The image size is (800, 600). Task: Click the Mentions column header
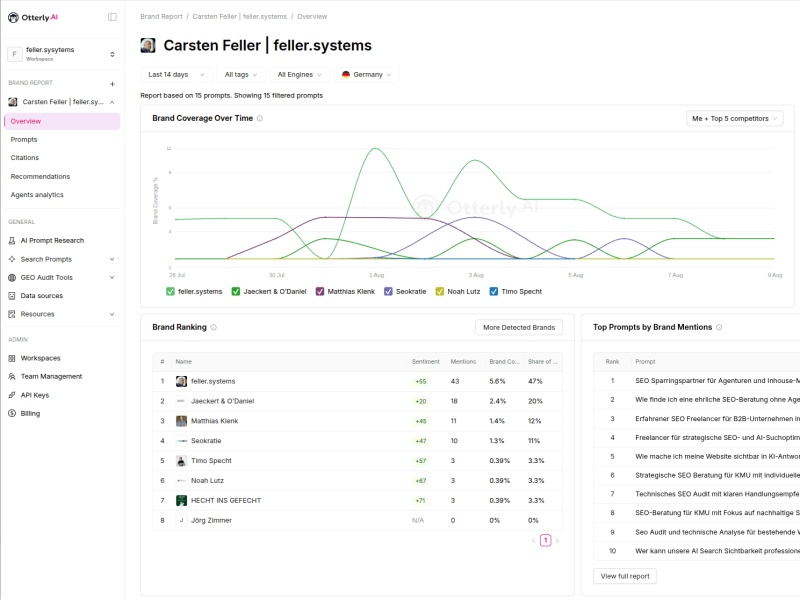point(463,362)
